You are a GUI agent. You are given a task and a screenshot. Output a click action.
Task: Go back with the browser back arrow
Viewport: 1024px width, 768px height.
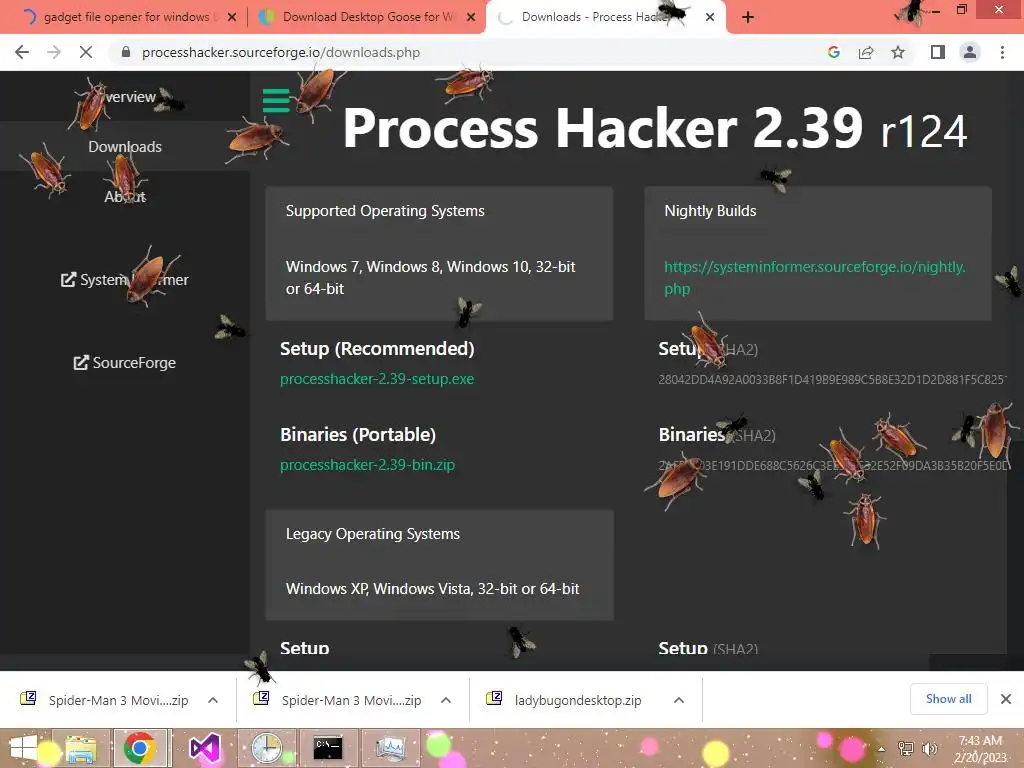click(x=22, y=52)
